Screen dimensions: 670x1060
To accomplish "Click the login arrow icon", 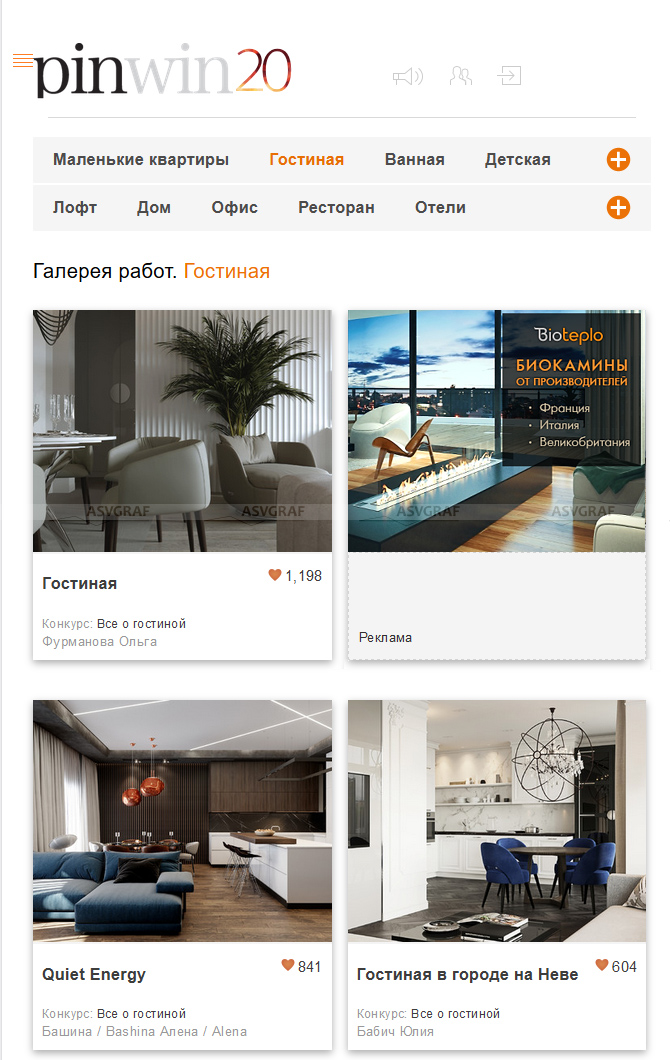I will point(509,75).
